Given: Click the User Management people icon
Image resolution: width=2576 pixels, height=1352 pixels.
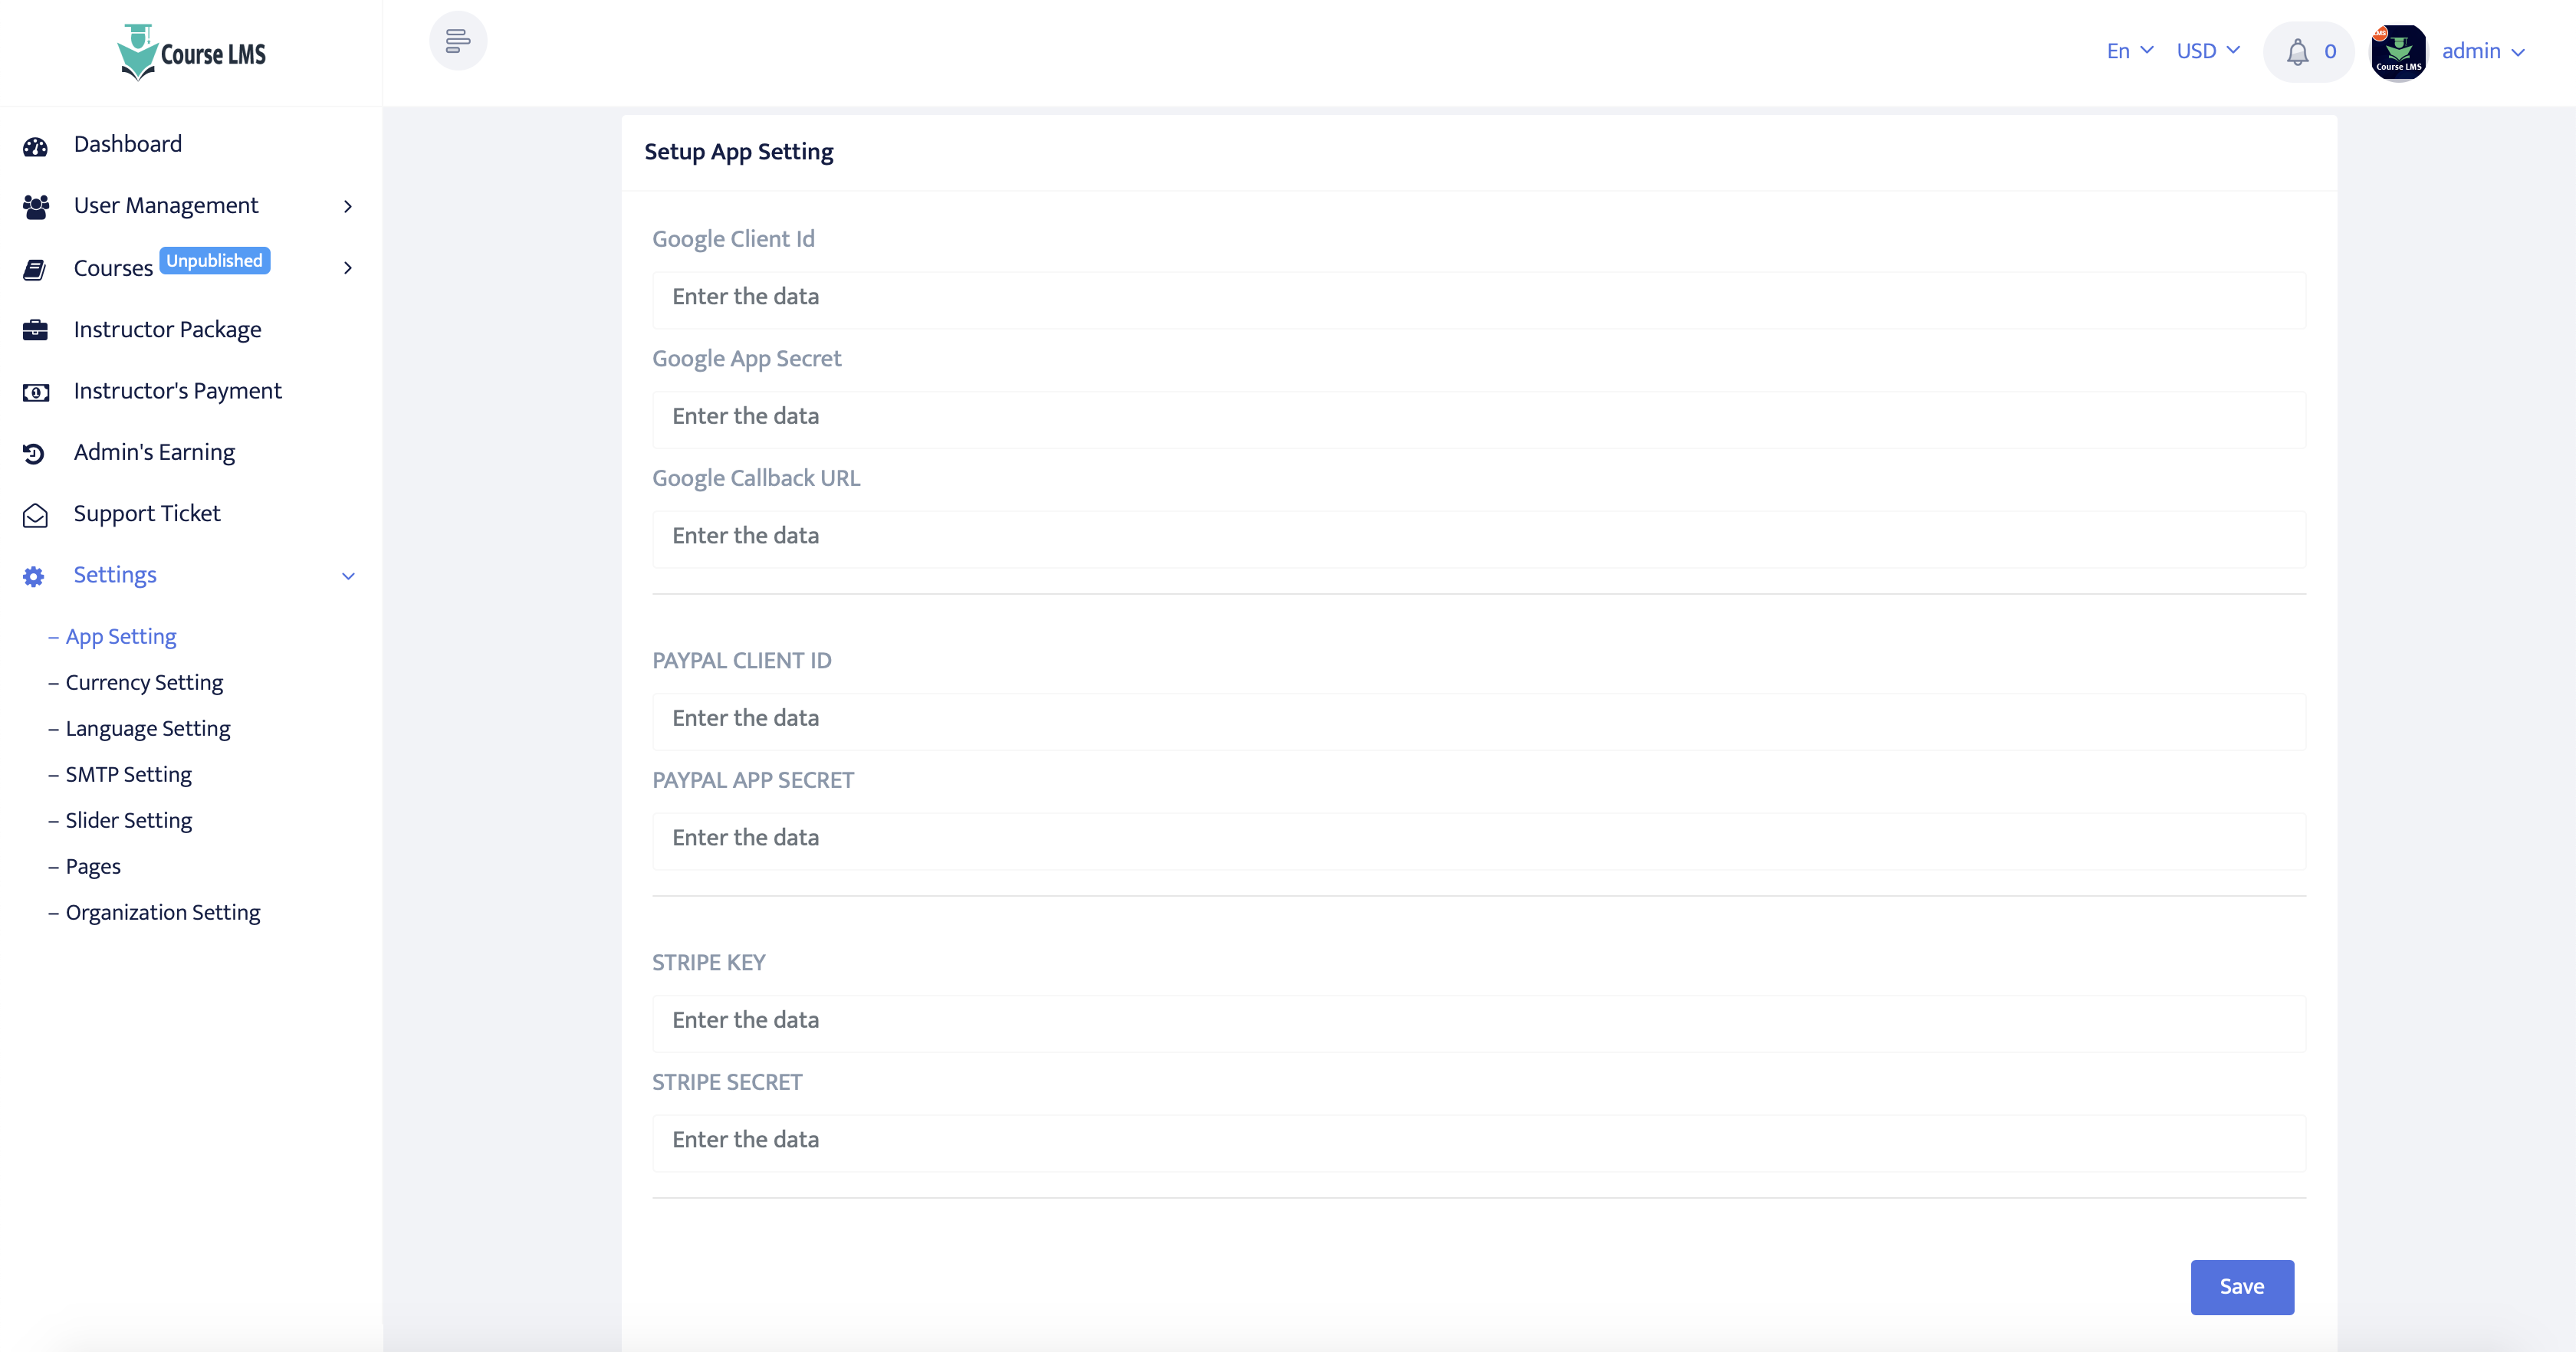Looking at the screenshot, I should 35,207.
